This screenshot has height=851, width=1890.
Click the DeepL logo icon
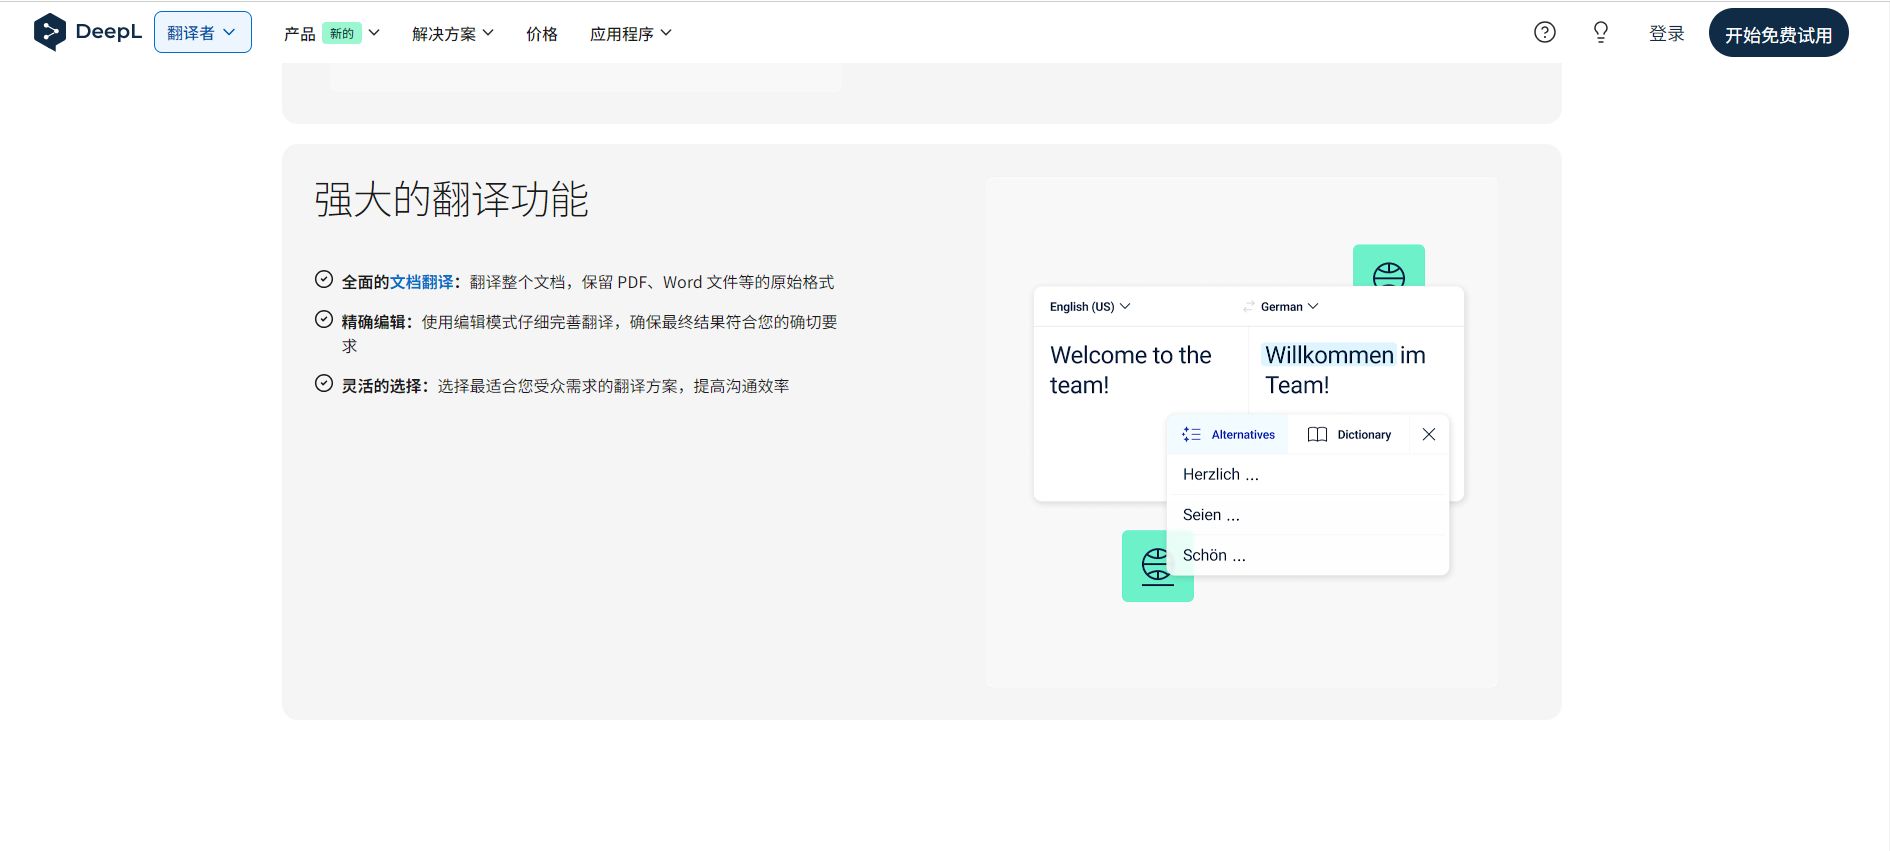point(49,32)
